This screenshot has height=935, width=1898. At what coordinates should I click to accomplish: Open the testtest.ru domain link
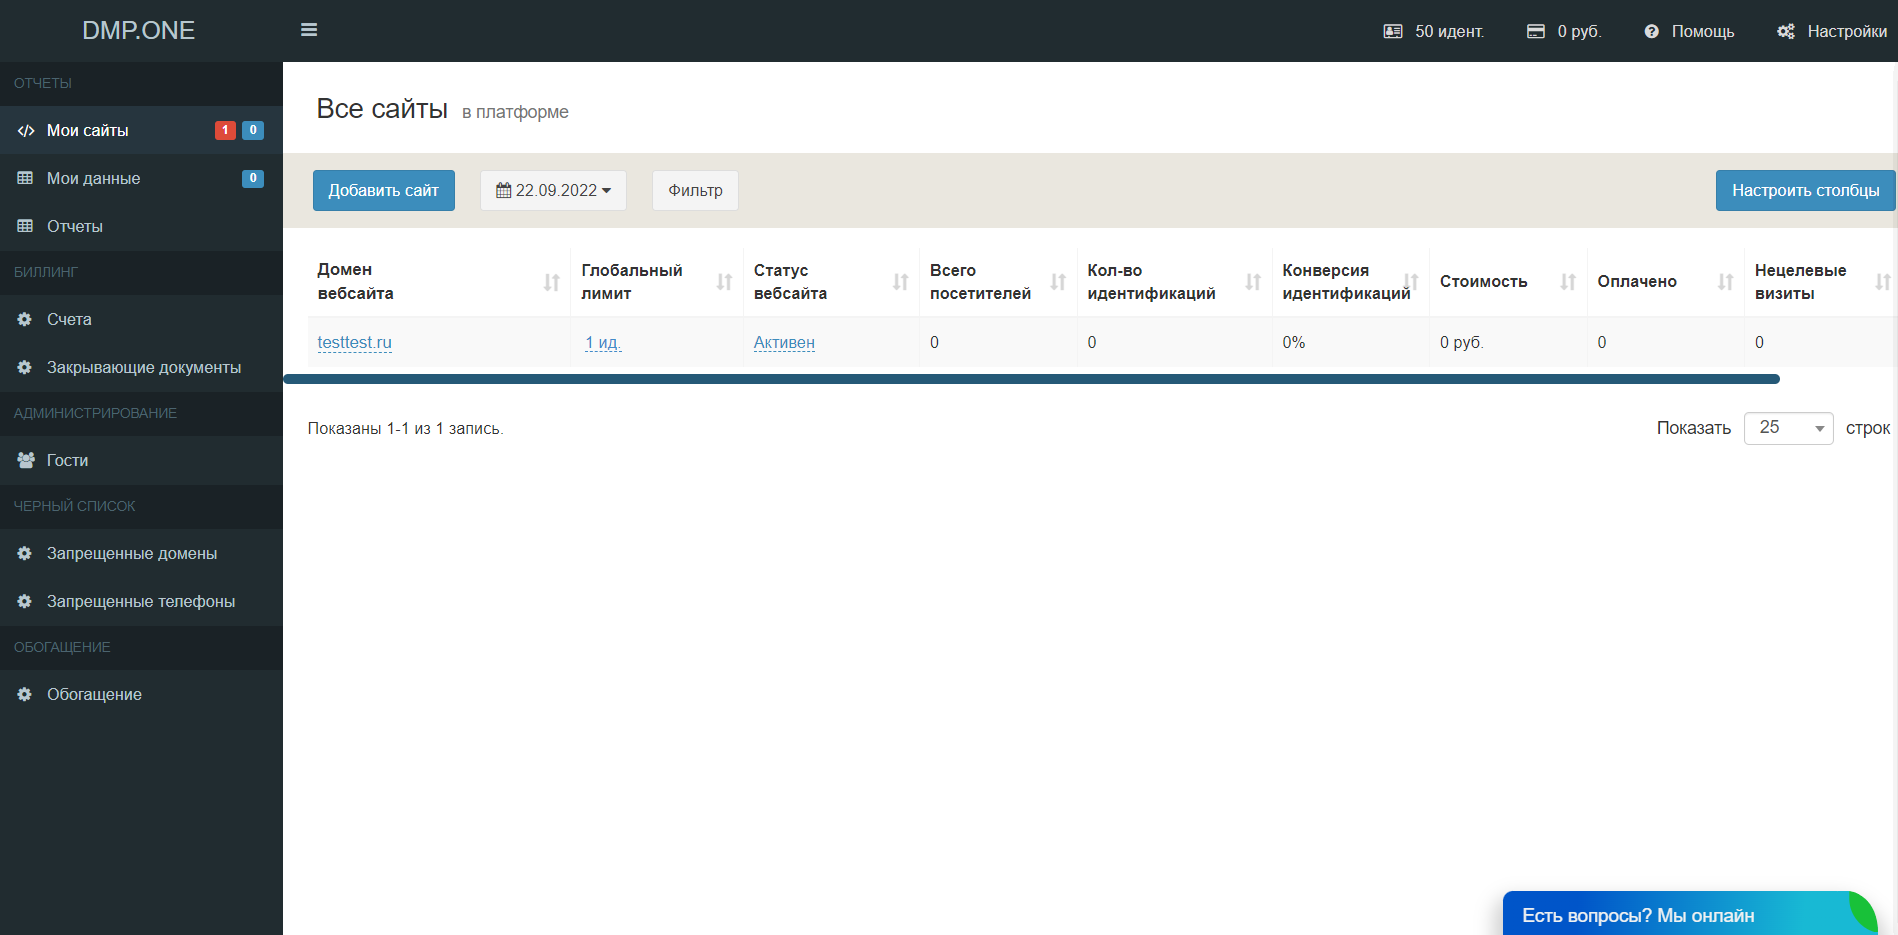pyautogui.click(x=355, y=342)
